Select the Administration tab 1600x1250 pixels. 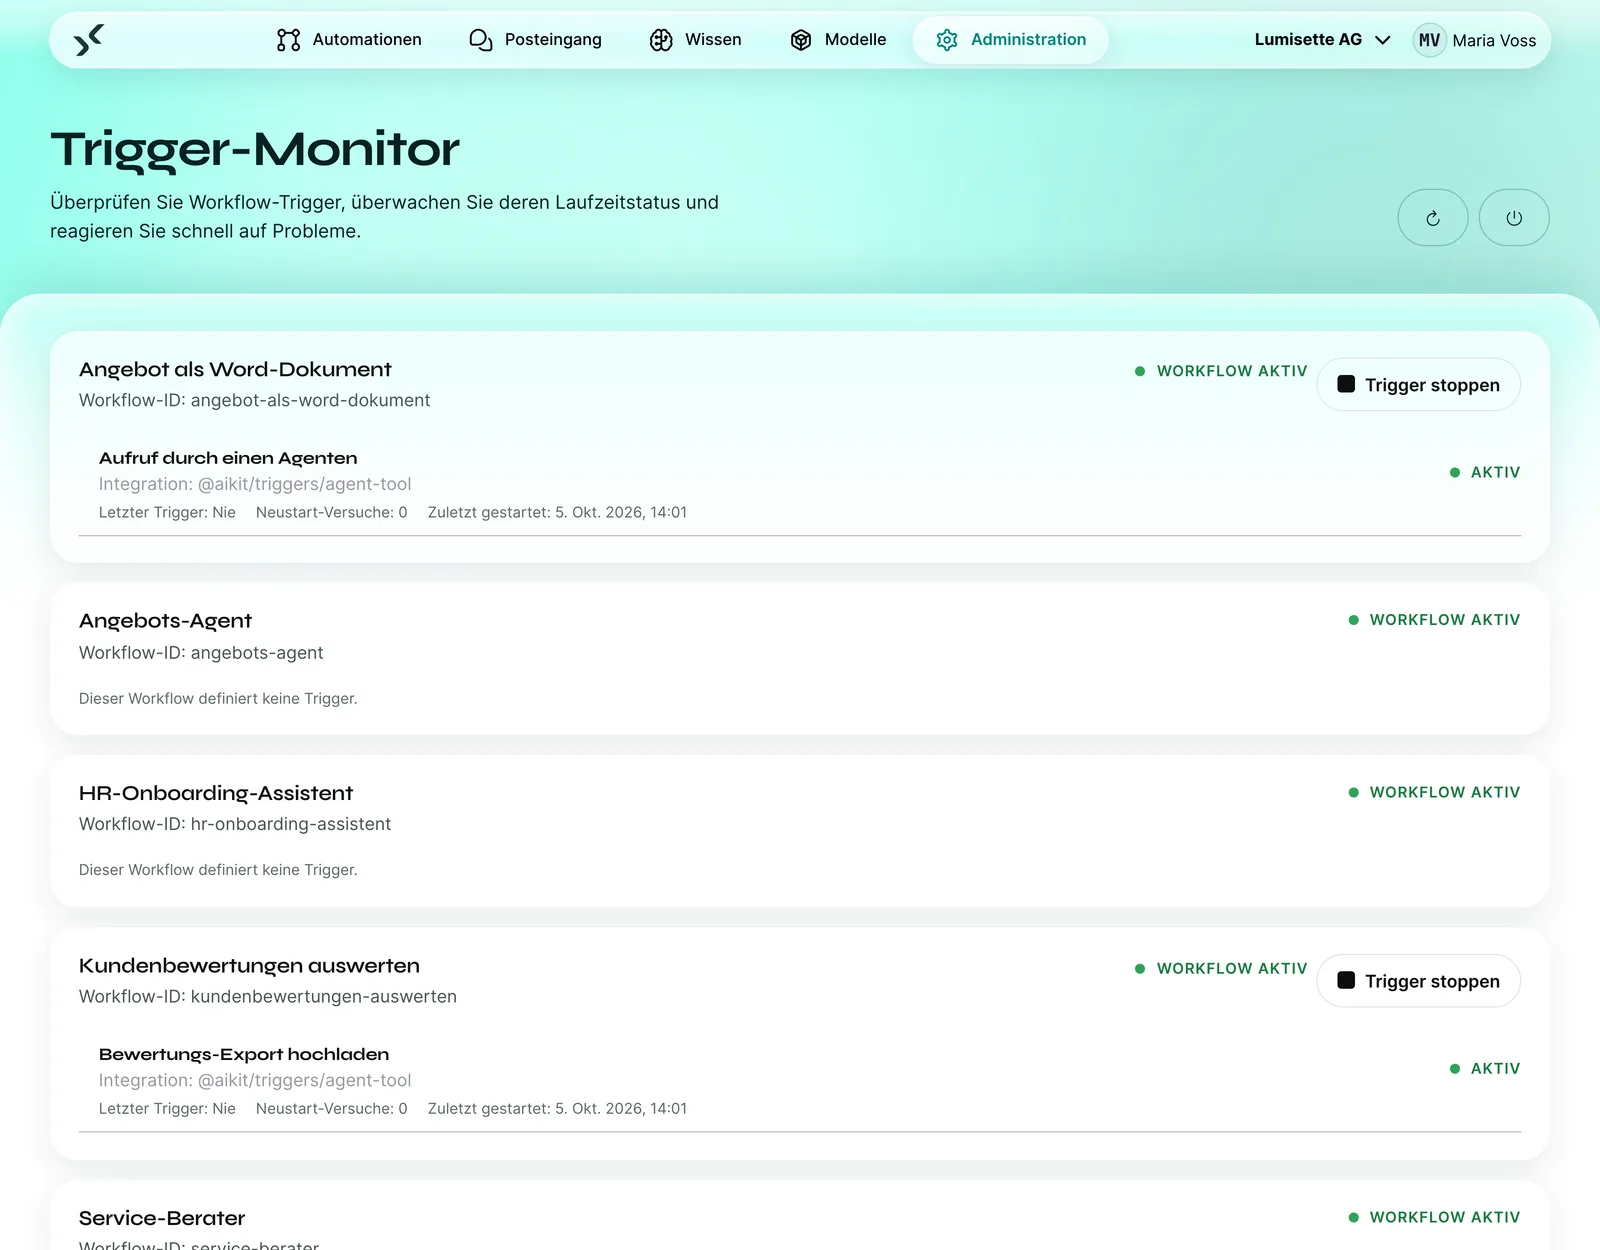[1011, 40]
